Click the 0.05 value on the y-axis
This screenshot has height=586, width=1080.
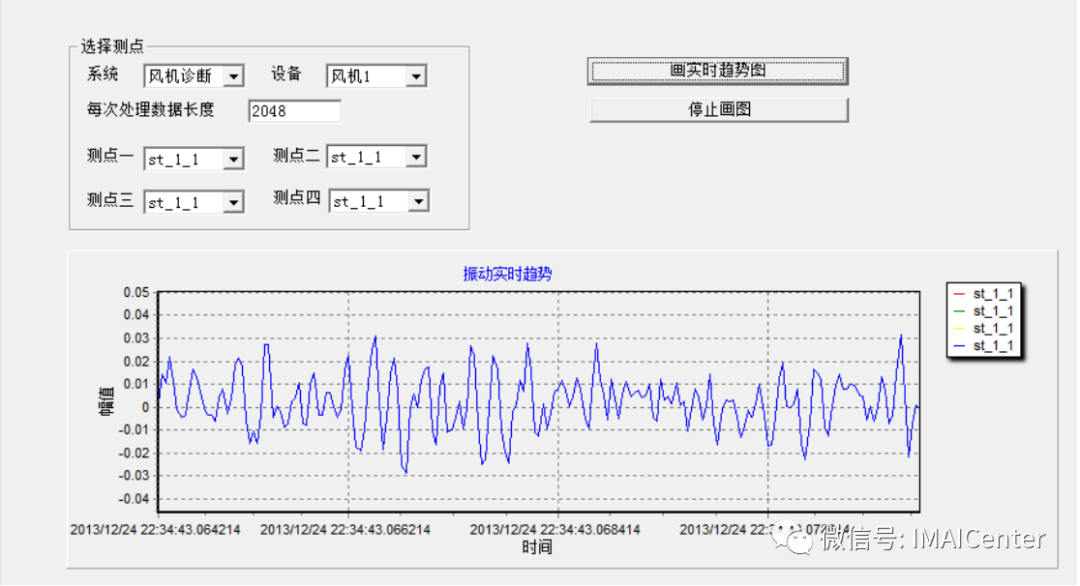coord(136,292)
